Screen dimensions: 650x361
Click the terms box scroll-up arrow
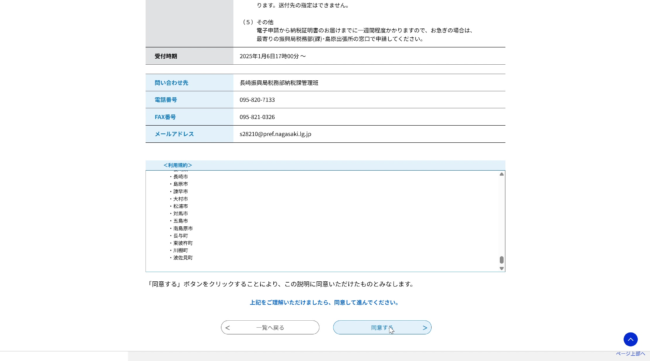[502, 174]
